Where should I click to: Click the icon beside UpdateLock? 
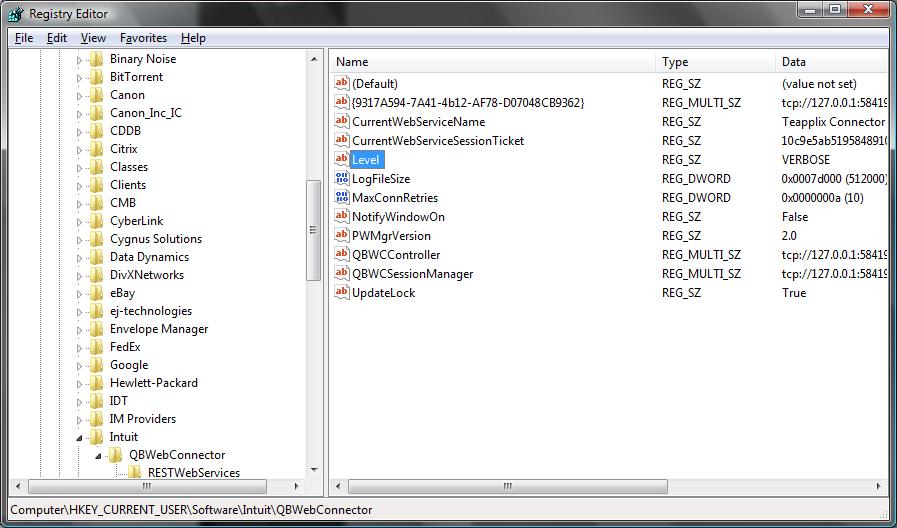(x=342, y=292)
